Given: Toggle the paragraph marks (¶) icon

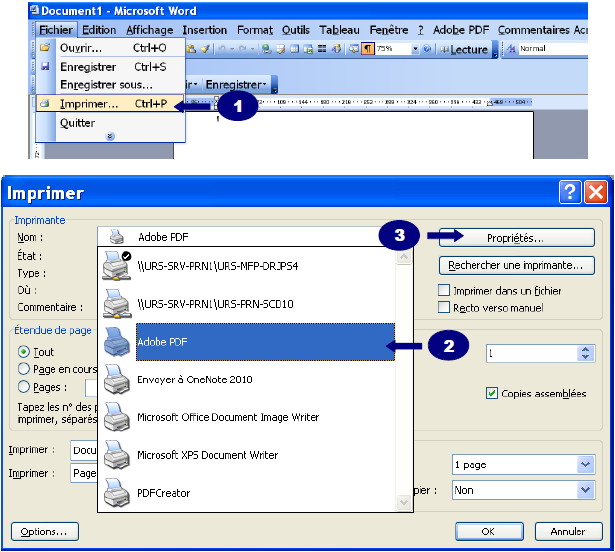Looking at the screenshot, I should 368,49.
